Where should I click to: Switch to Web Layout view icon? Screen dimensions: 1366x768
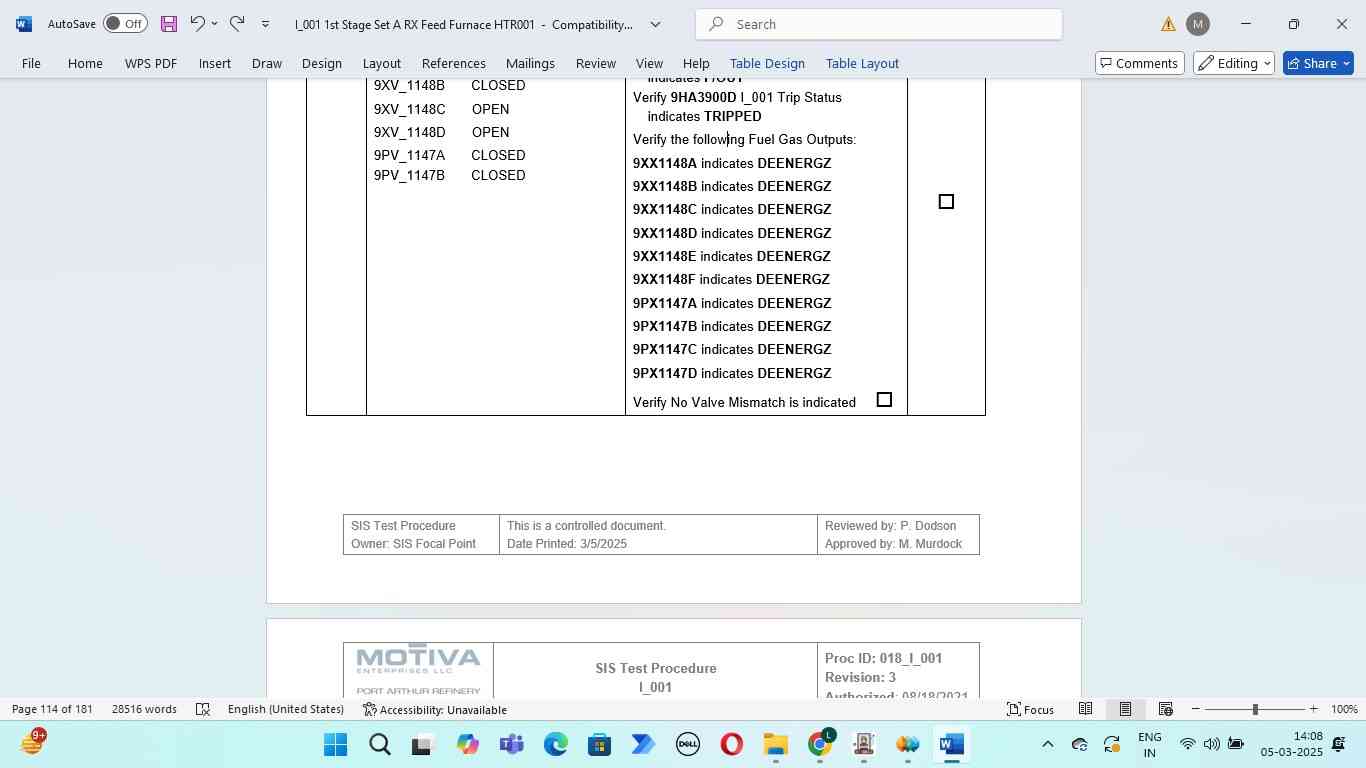coord(1165,709)
